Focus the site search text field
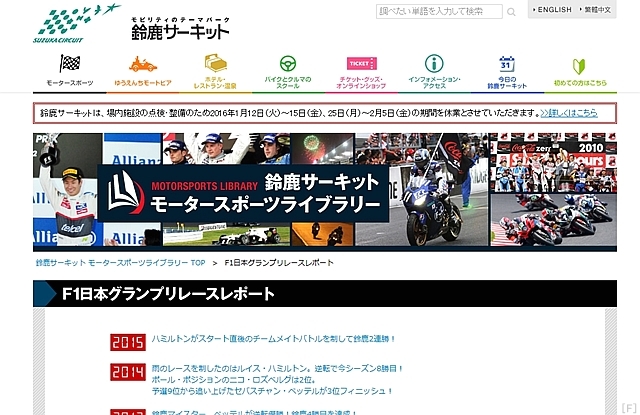This screenshot has width=640, height=415. tap(439, 11)
